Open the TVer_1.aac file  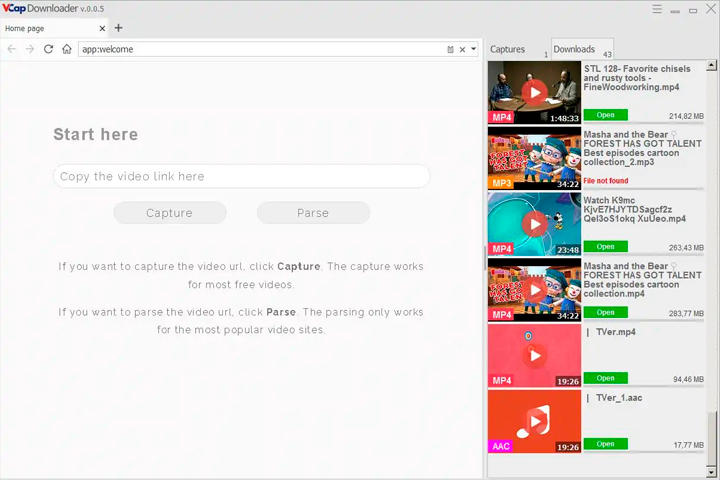[x=605, y=444]
